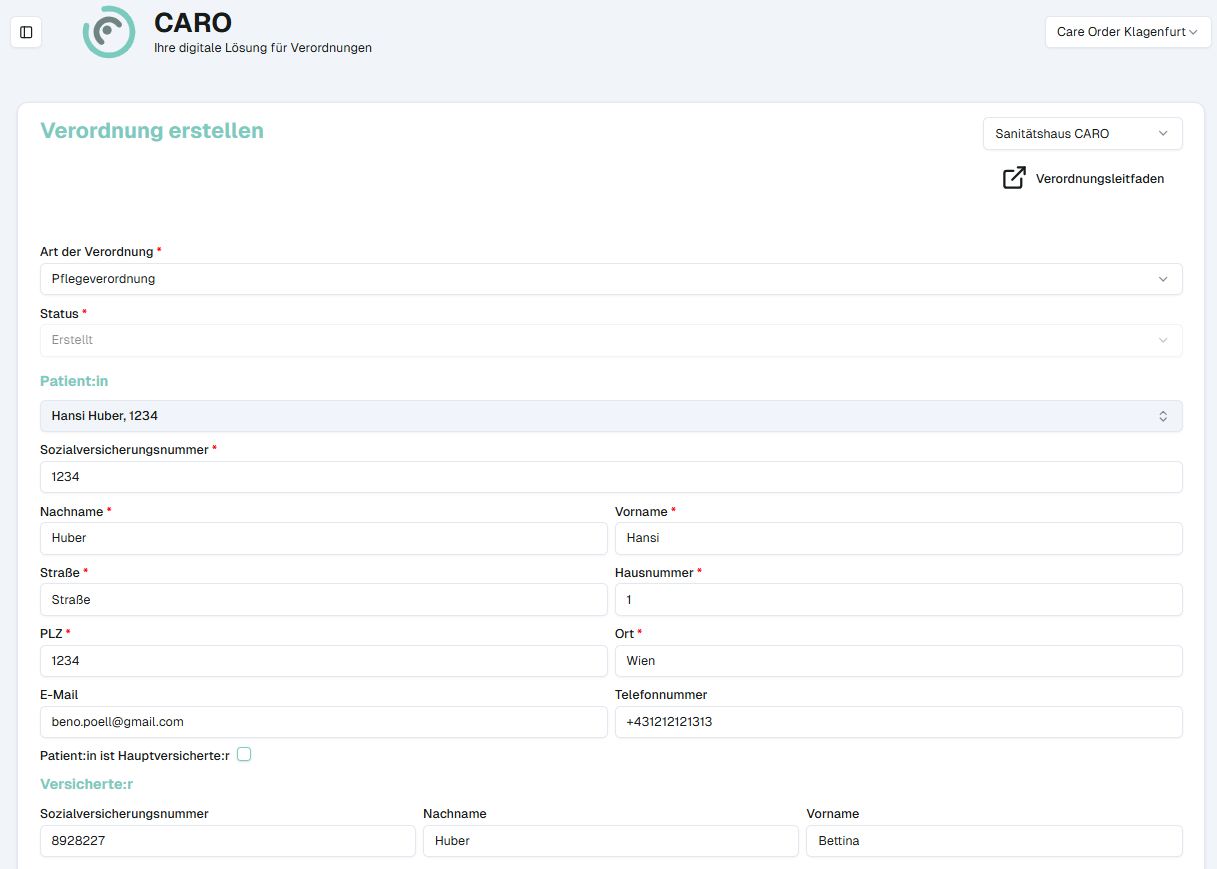Click the disabled Status dropdown chevron

[1164, 341]
